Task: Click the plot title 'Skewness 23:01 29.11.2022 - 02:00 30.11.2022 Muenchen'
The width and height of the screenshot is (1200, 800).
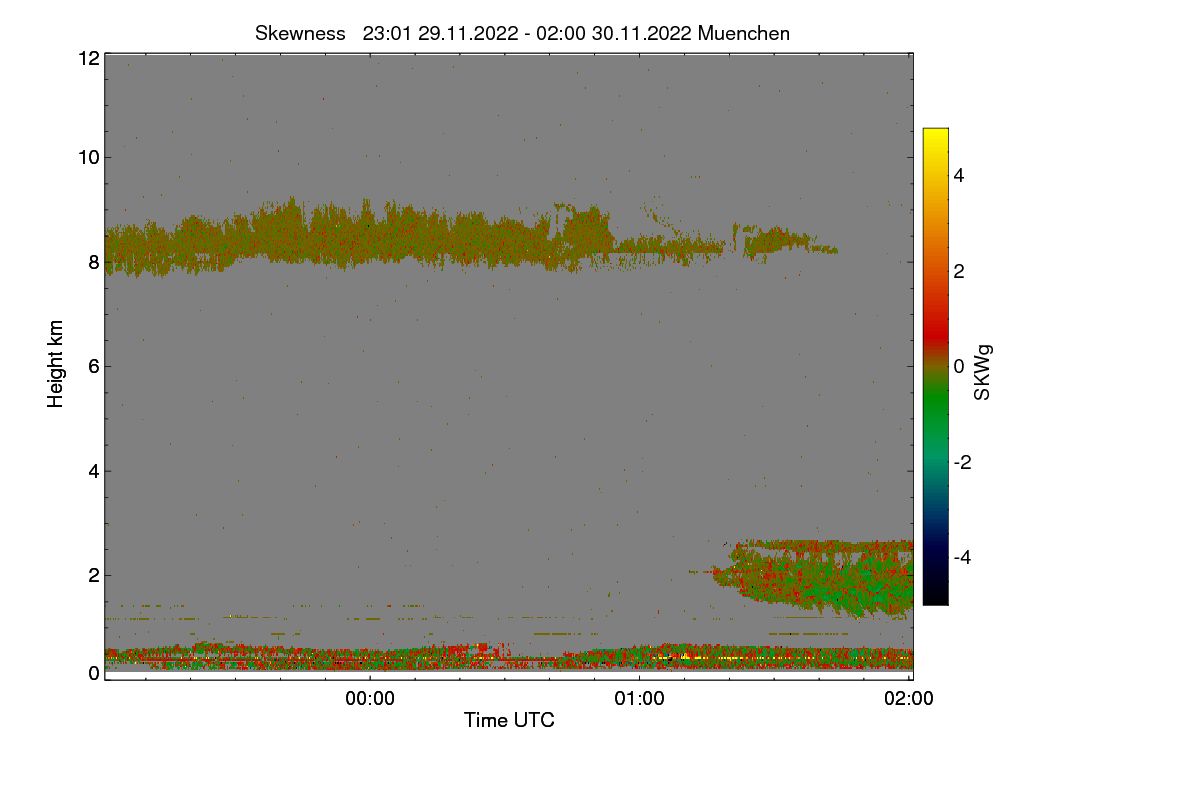Action: [522, 33]
